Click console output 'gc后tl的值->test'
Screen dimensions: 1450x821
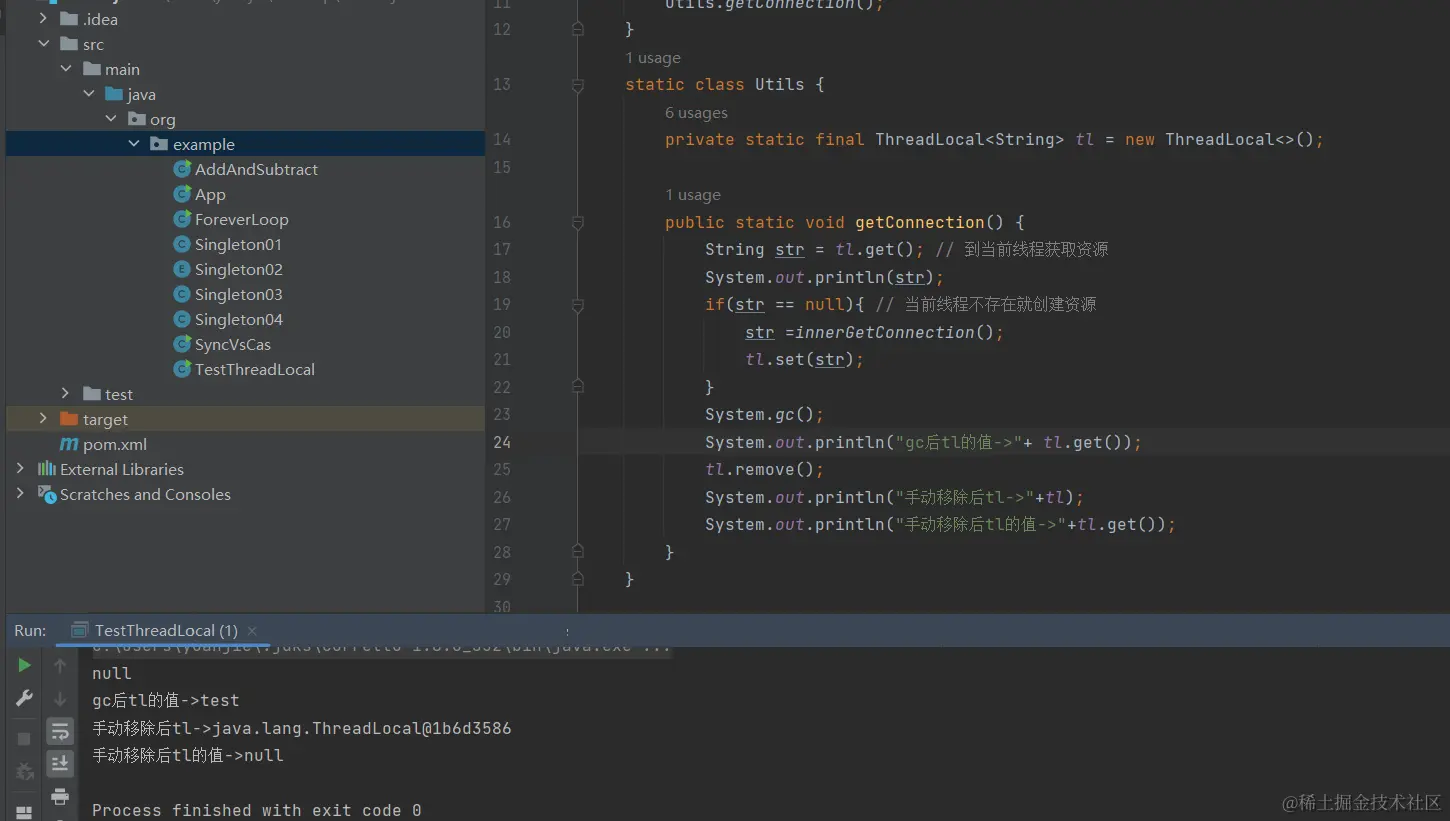[166, 701]
